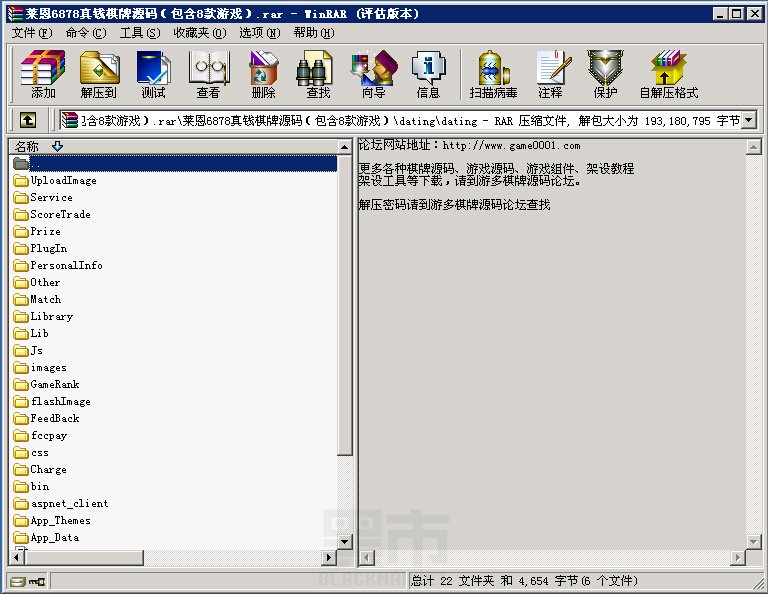Select the GameRank folder
Screen dimensions: 768x594
coord(47,384)
